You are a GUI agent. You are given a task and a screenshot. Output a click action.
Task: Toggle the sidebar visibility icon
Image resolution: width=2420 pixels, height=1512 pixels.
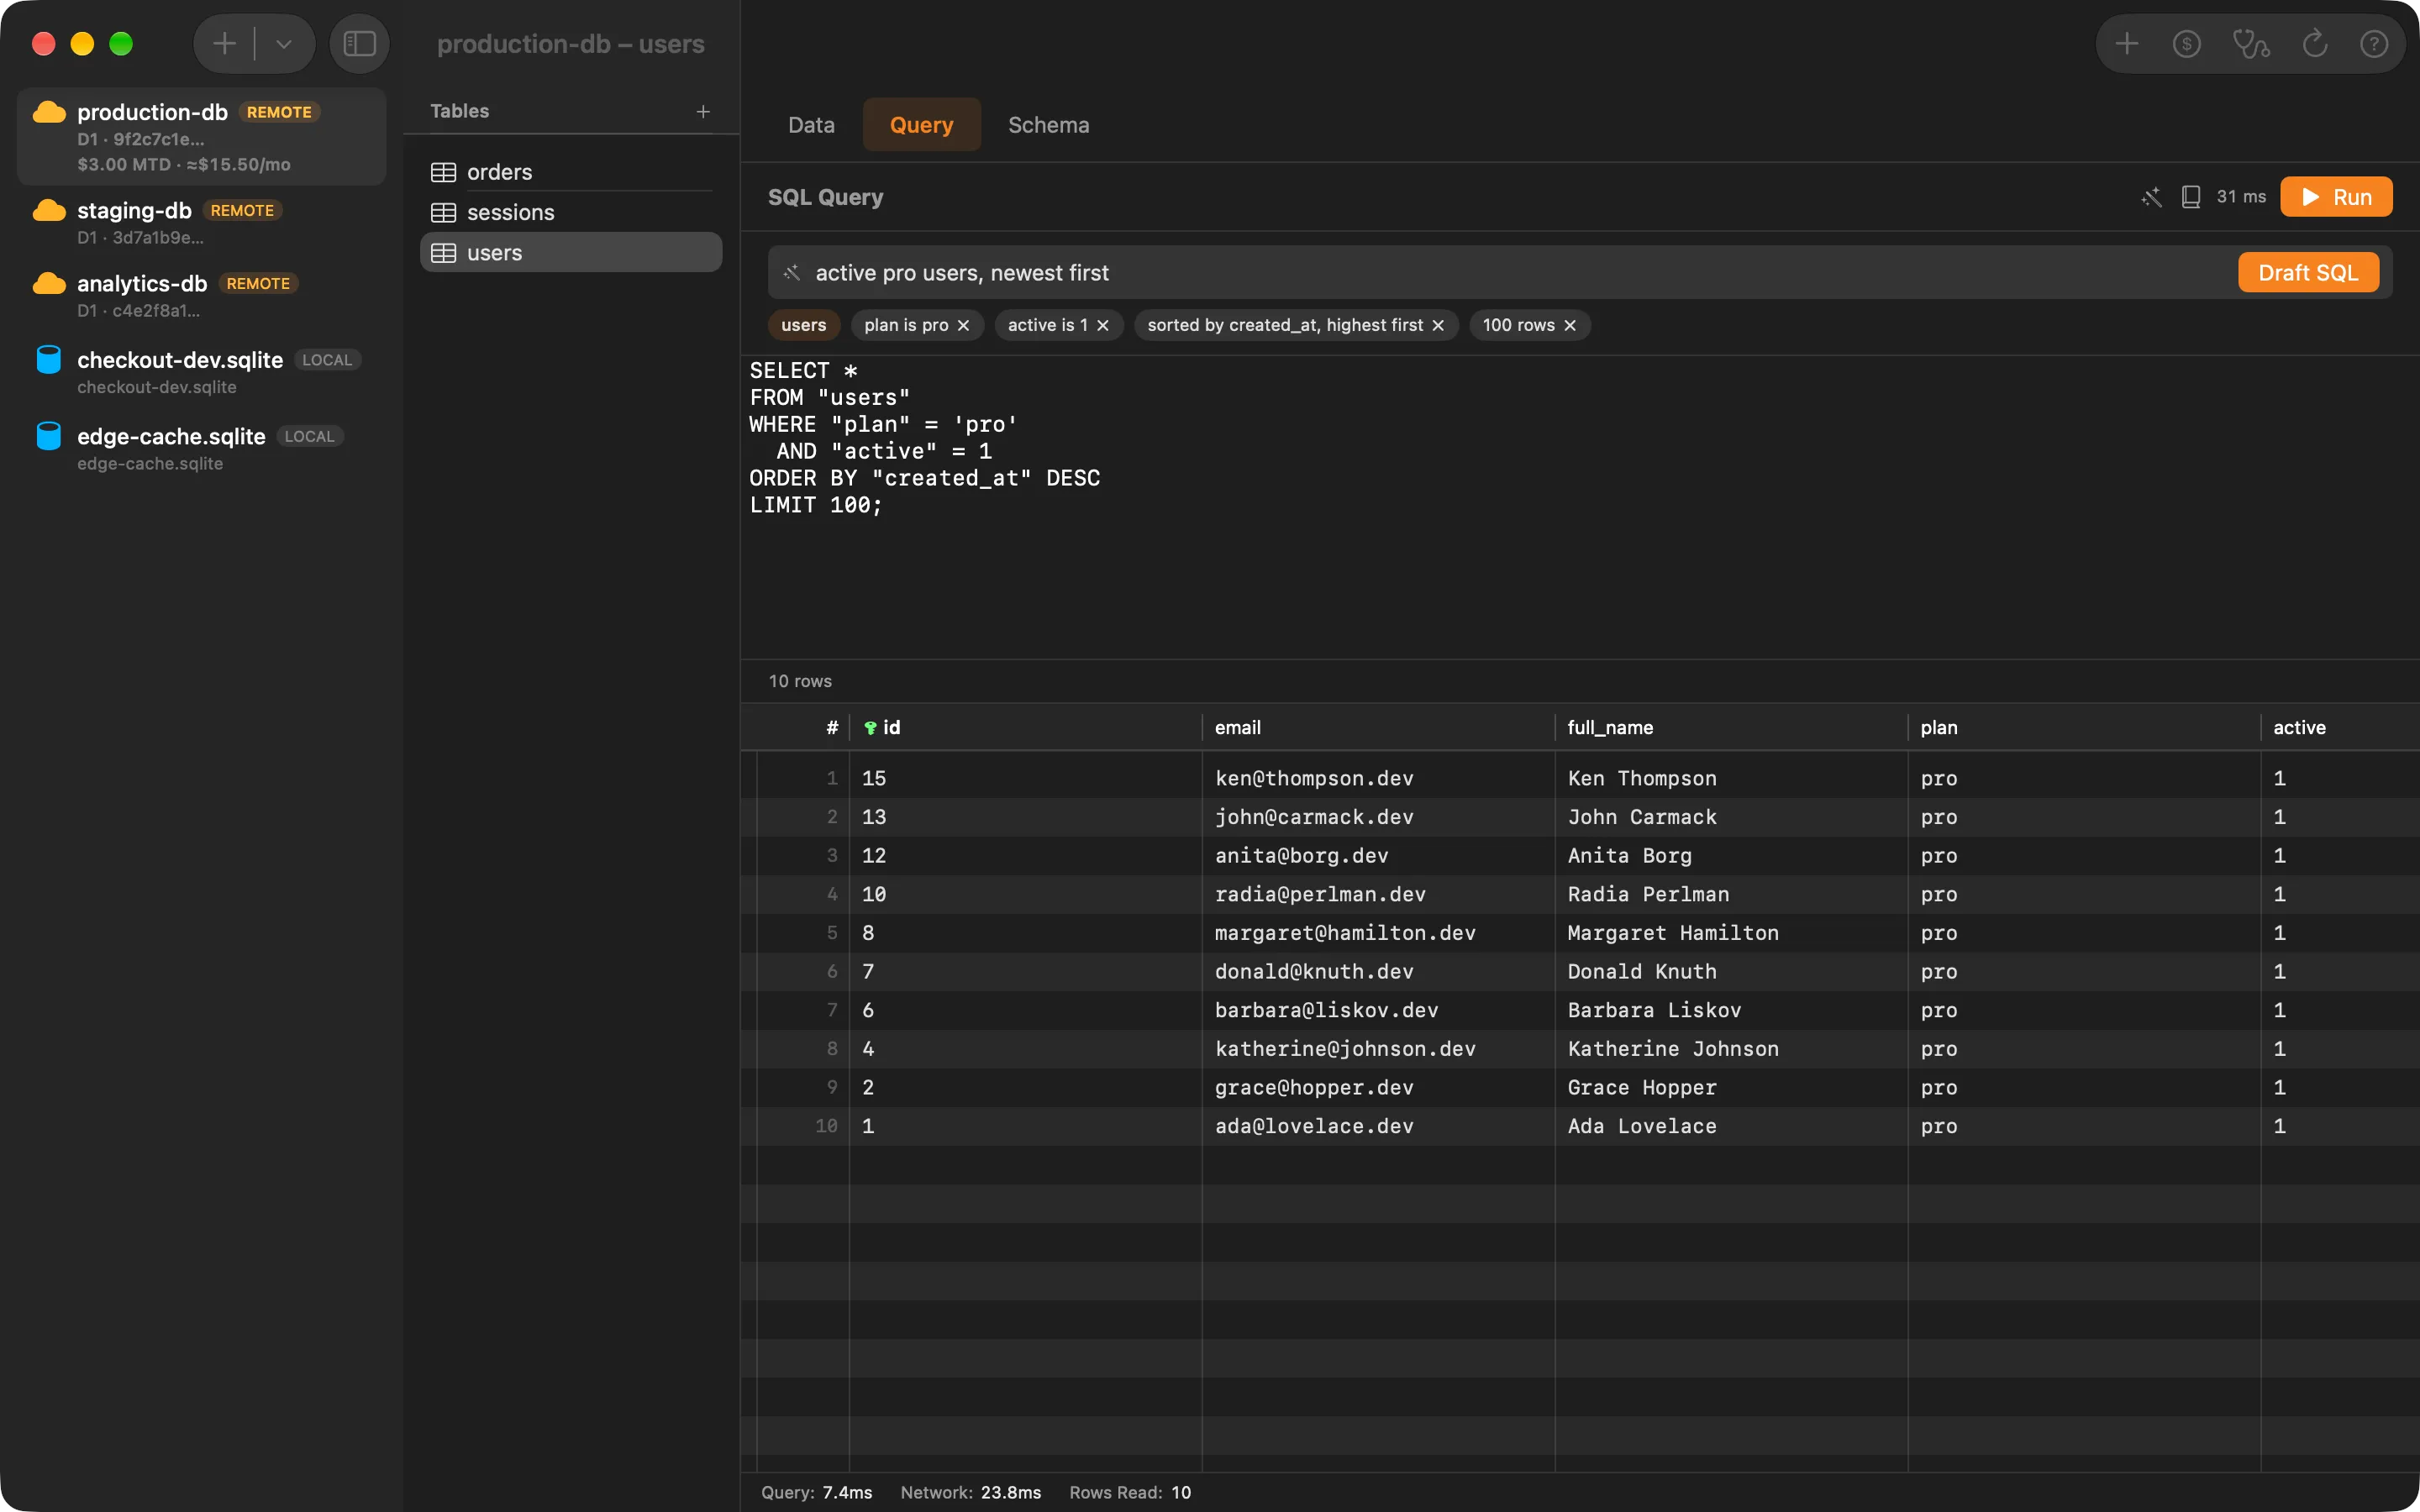point(360,44)
